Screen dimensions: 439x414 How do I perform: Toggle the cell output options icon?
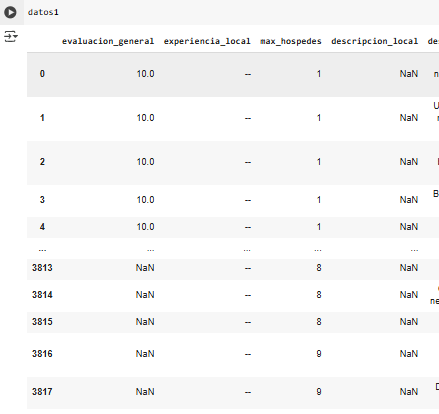[11, 36]
